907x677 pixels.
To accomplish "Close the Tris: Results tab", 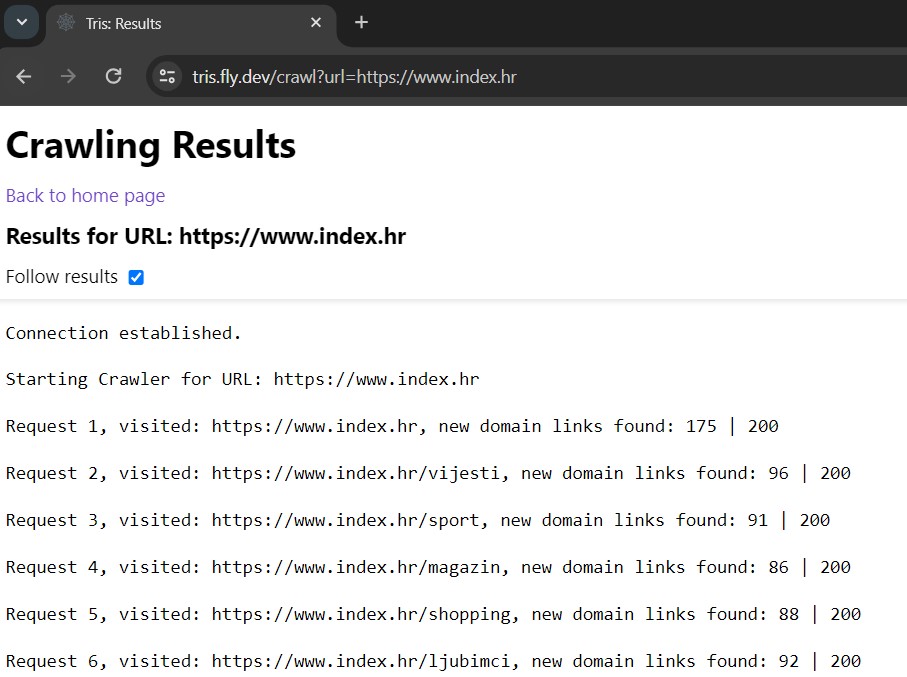I will click(316, 23).
